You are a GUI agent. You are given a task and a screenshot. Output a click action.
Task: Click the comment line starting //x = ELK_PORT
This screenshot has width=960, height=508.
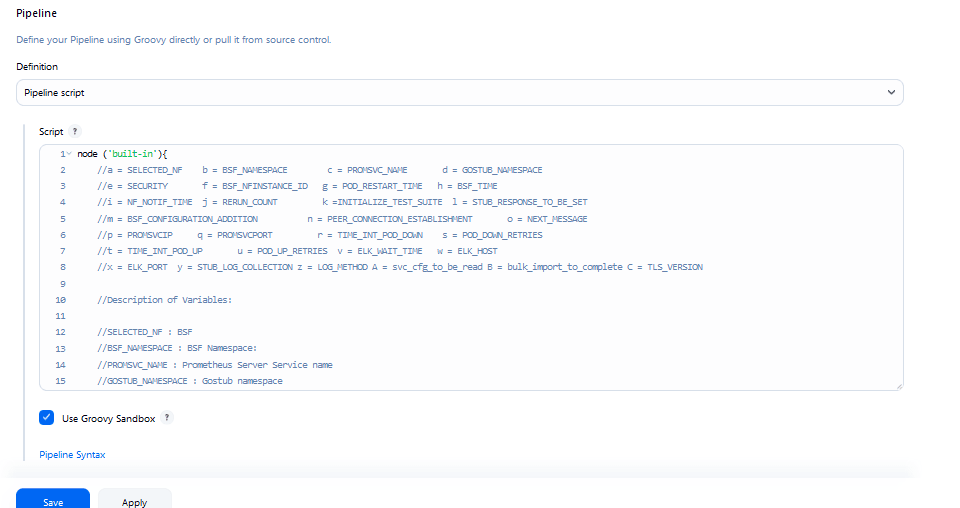click(400, 267)
